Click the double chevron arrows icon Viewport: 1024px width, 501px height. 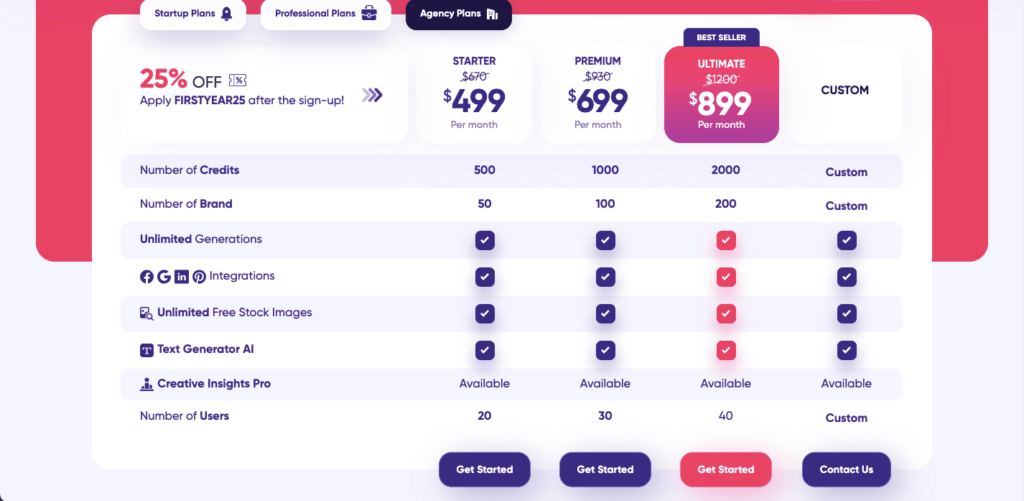(372, 95)
